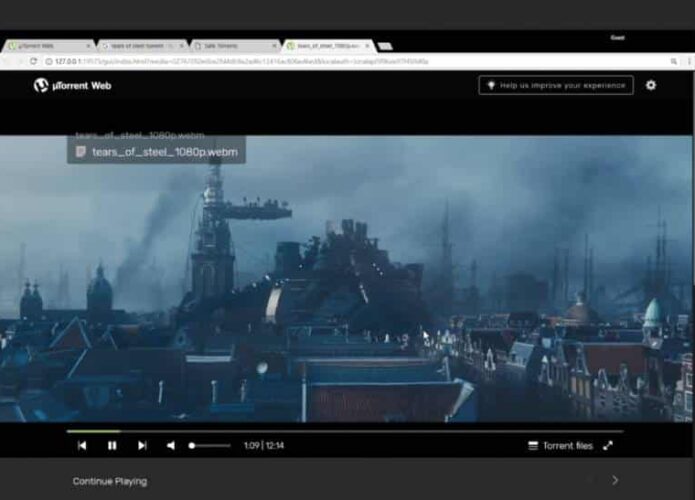Screen dimensions: 695x500
Task: Pause the video playback
Action: pyautogui.click(x=112, y=445)
